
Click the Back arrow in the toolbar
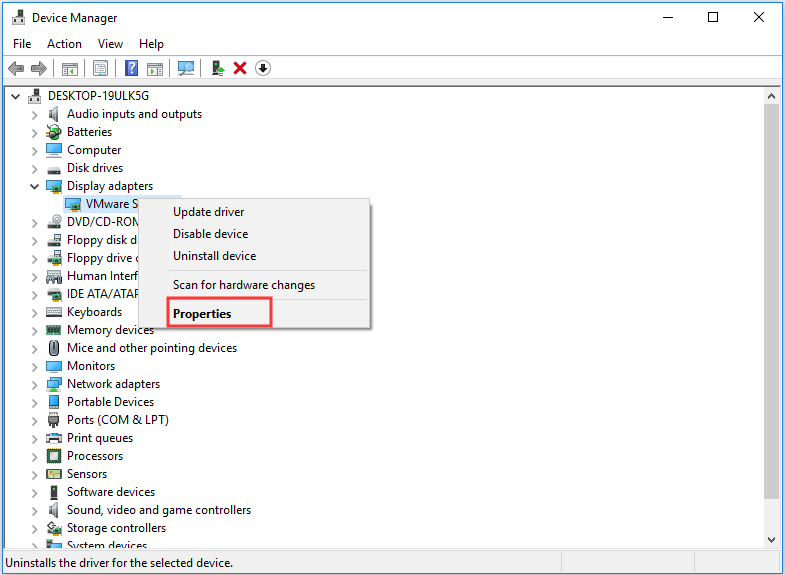[x=16, y=68]
